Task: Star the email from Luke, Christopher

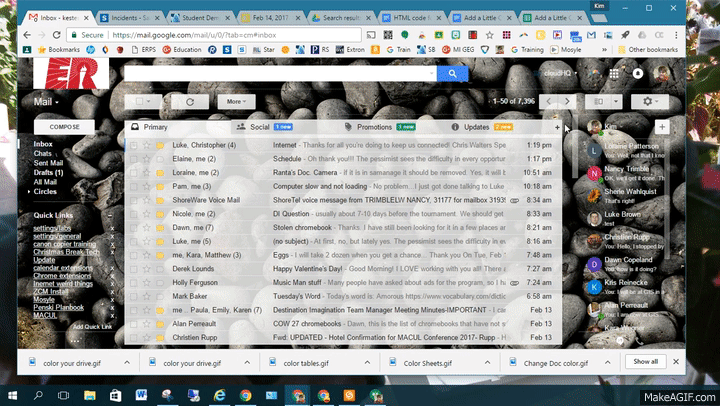Action: coord(148,145)
